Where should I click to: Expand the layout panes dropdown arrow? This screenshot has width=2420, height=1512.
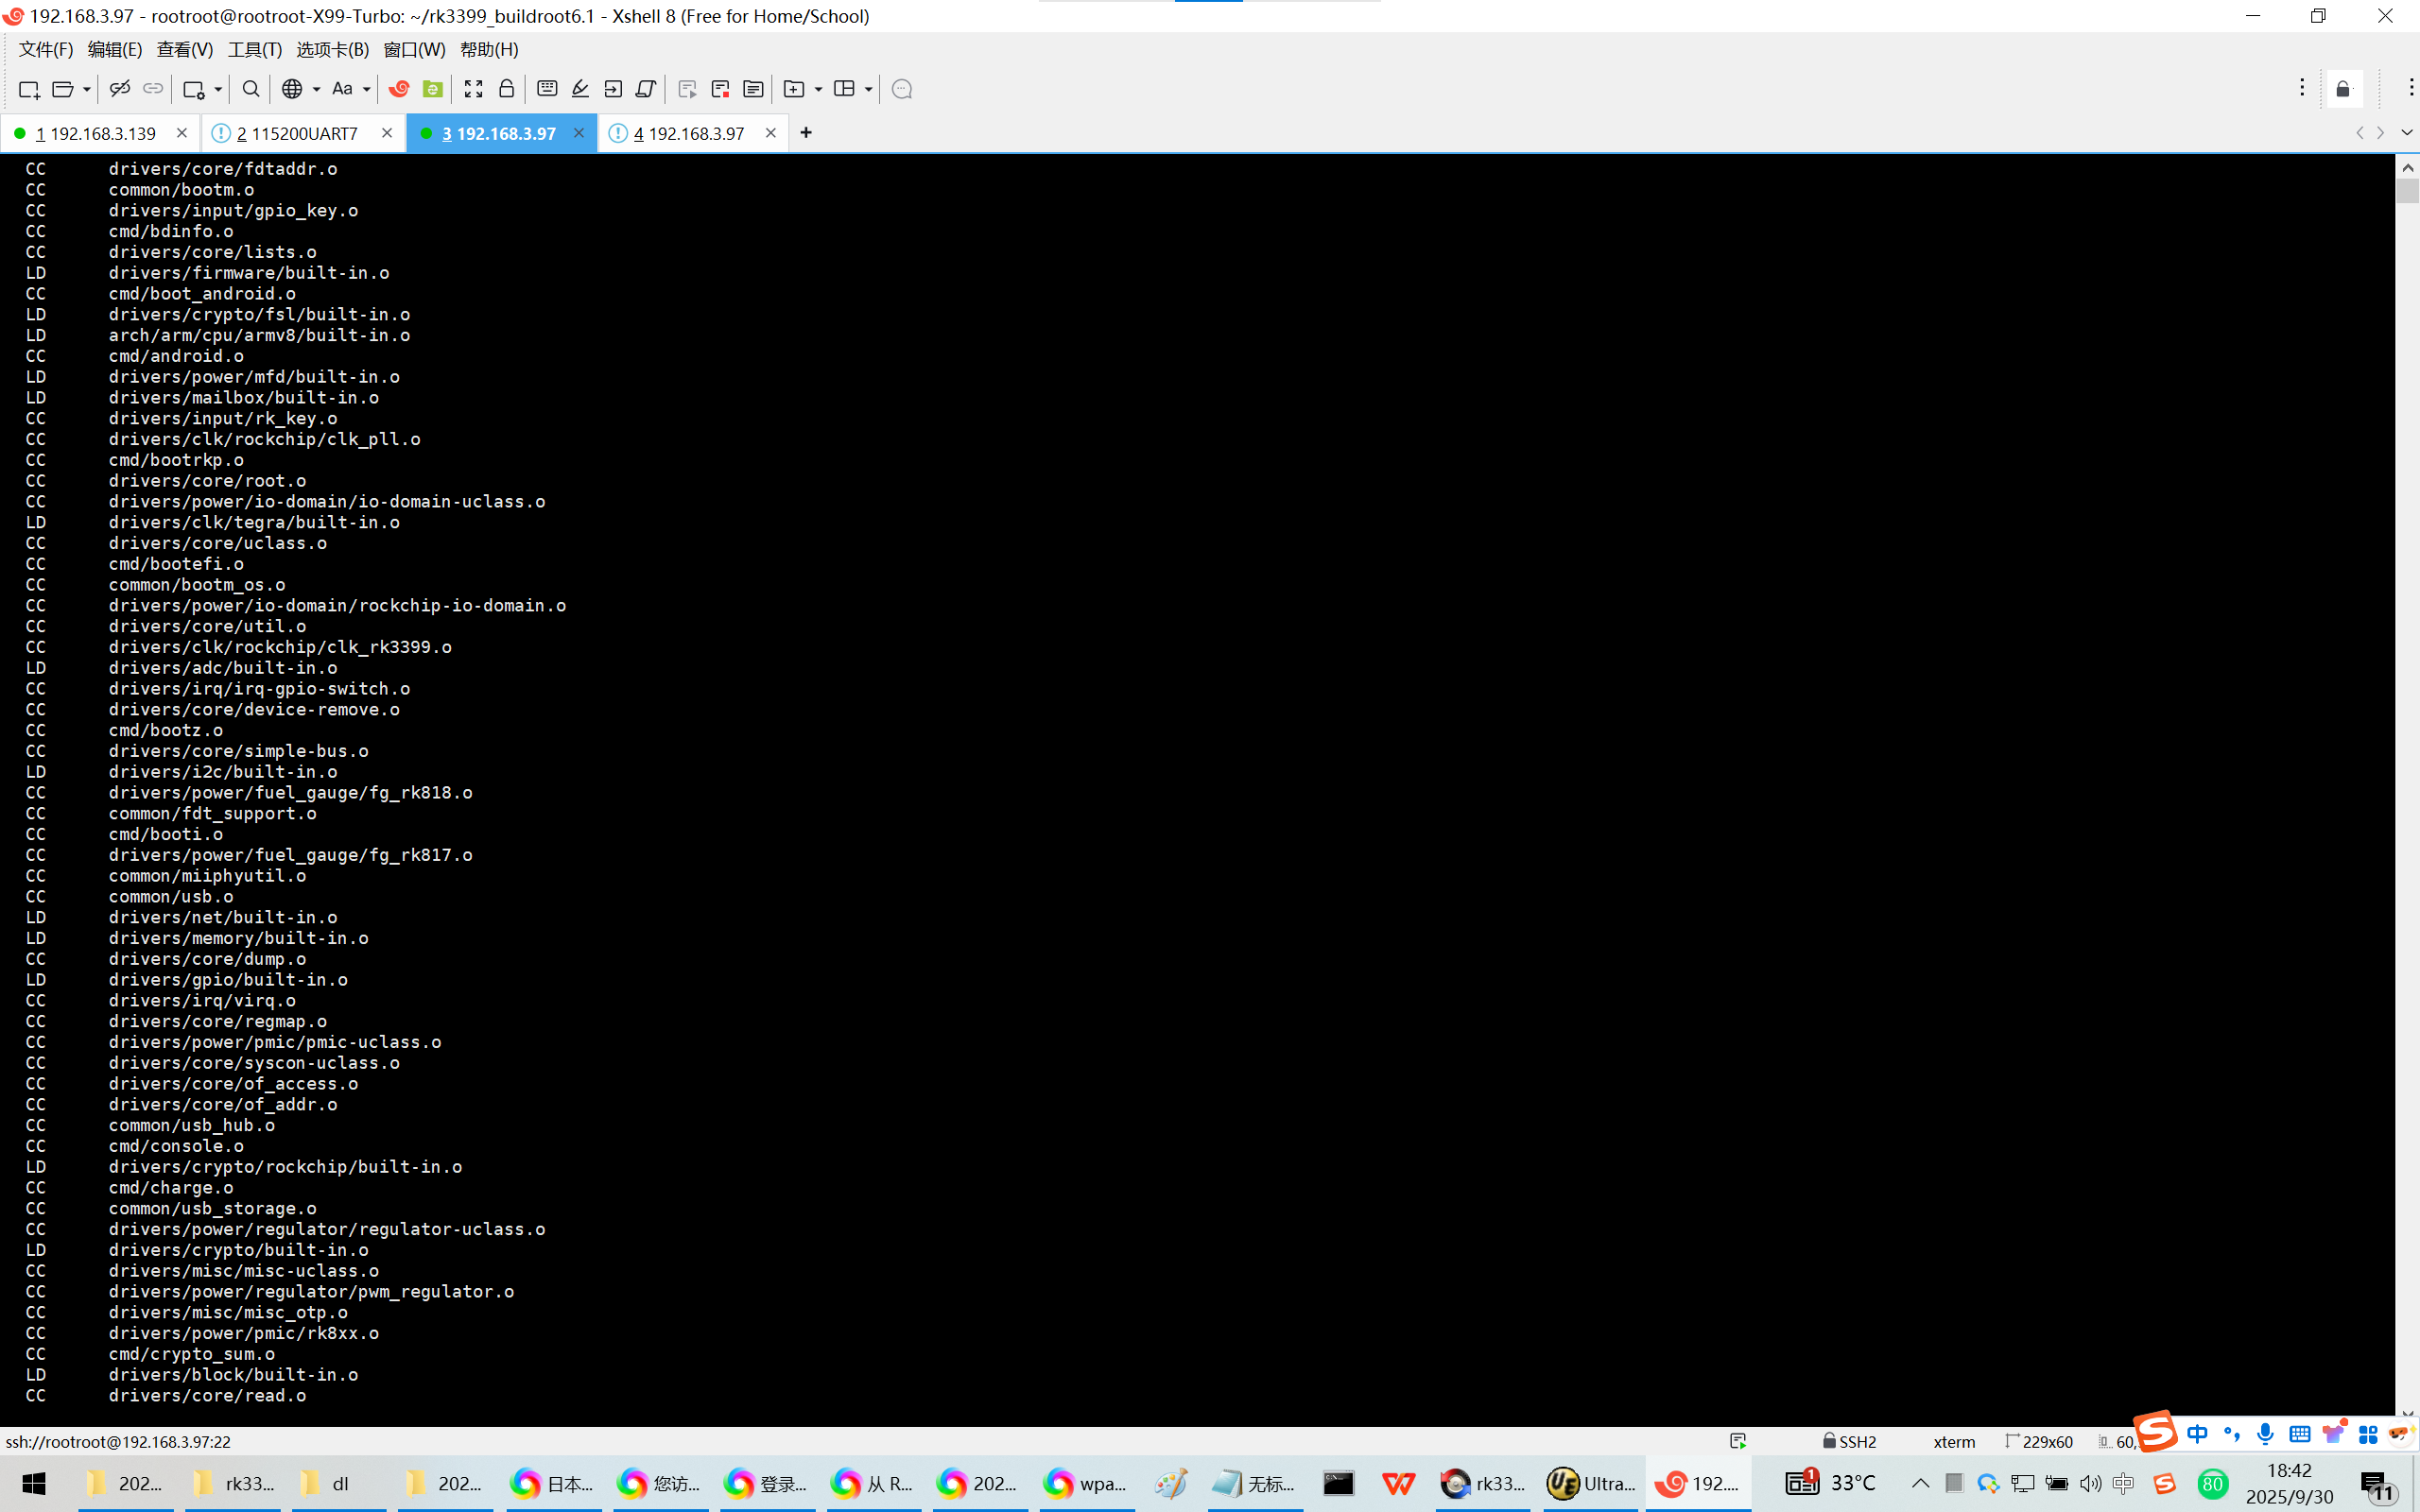868,89
